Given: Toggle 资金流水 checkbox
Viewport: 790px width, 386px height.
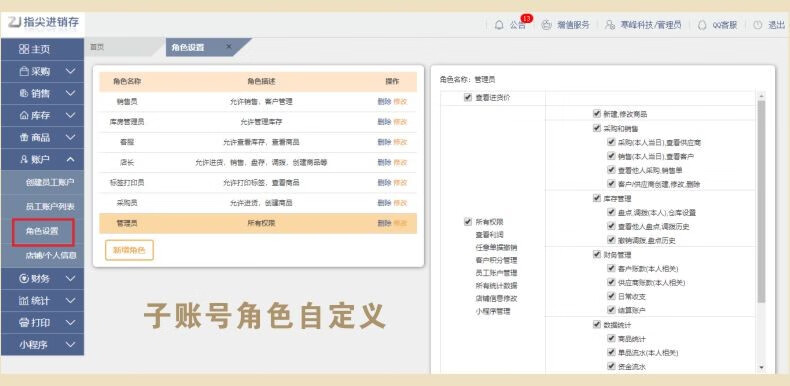Looking at the screenshot, I should tap(611, 366).
